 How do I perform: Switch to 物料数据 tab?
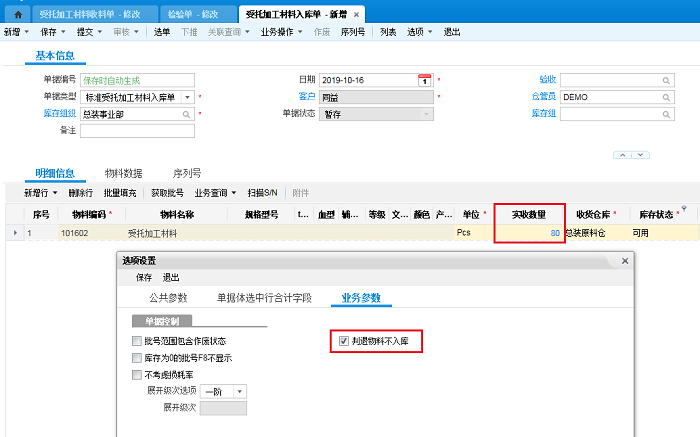123,173
